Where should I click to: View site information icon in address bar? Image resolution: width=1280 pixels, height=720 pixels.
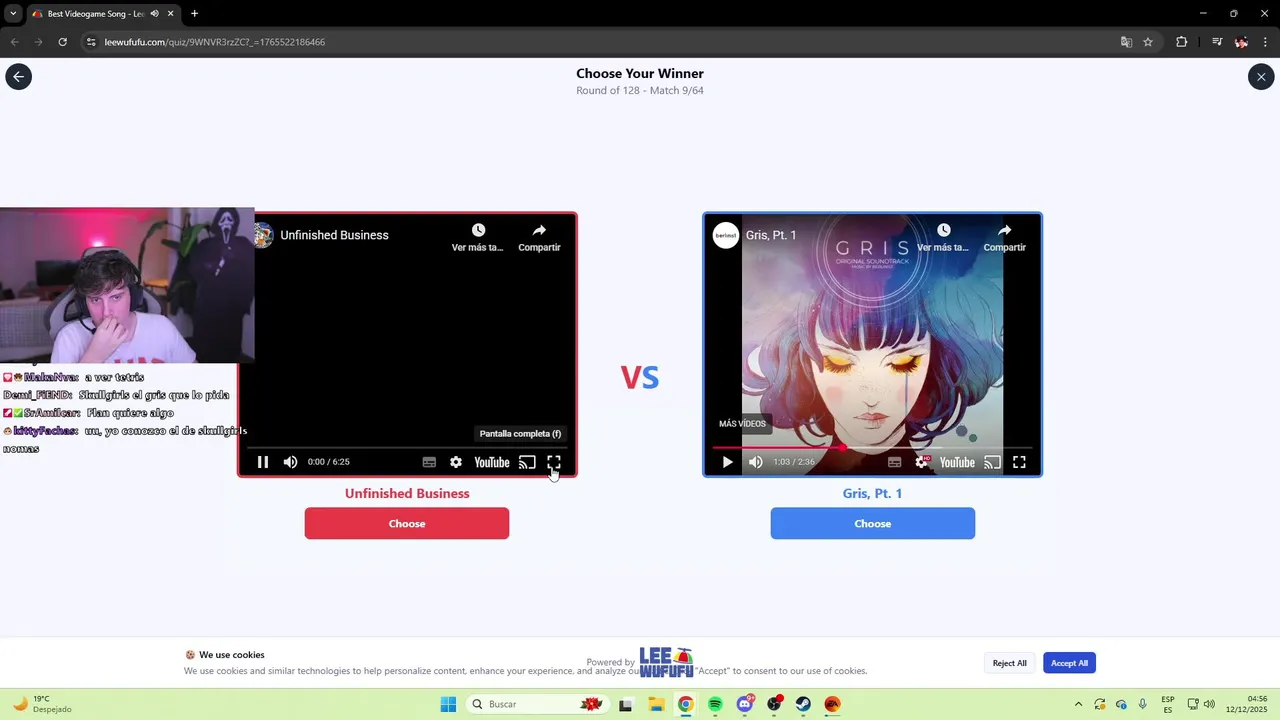click(91, 42)
